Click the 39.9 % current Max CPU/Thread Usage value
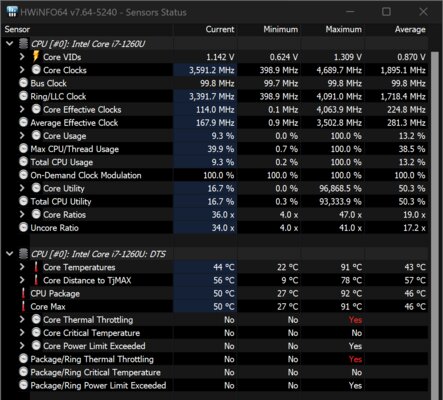 tap(221, 149)
